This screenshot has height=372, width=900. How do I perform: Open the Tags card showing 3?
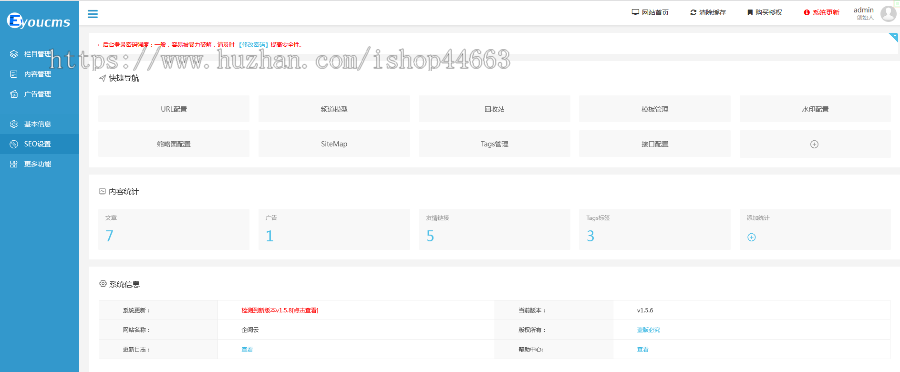(x=655, y=229)
